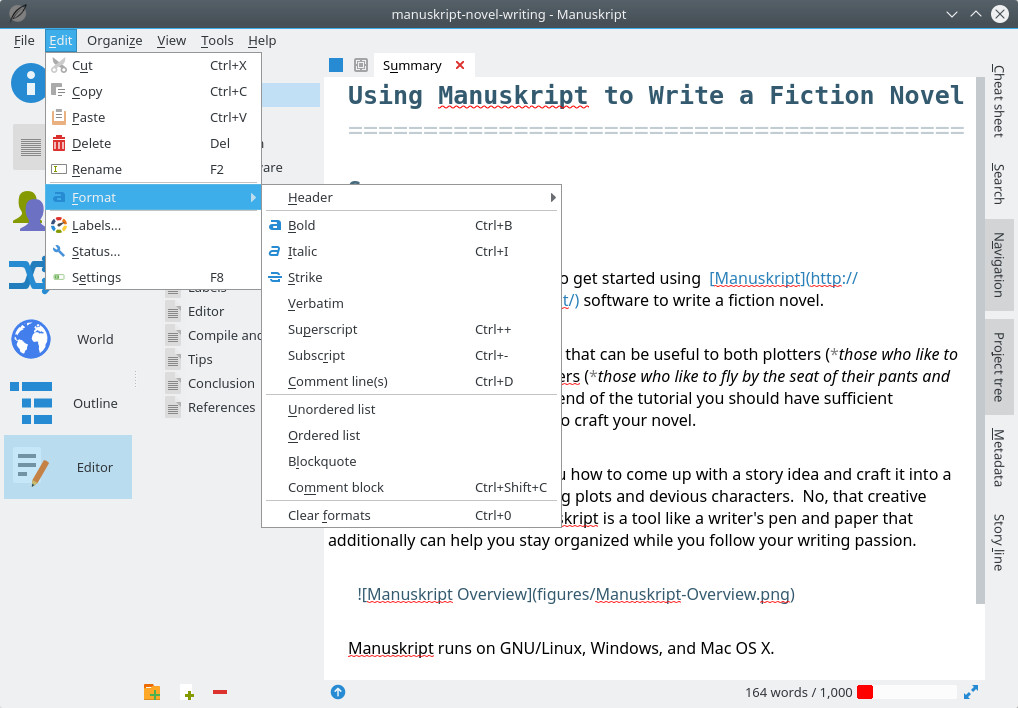Image resolution: width=1018 pixels, height=708 pixels.
Task: Open the File menu
Action: [x=24, y=40]
